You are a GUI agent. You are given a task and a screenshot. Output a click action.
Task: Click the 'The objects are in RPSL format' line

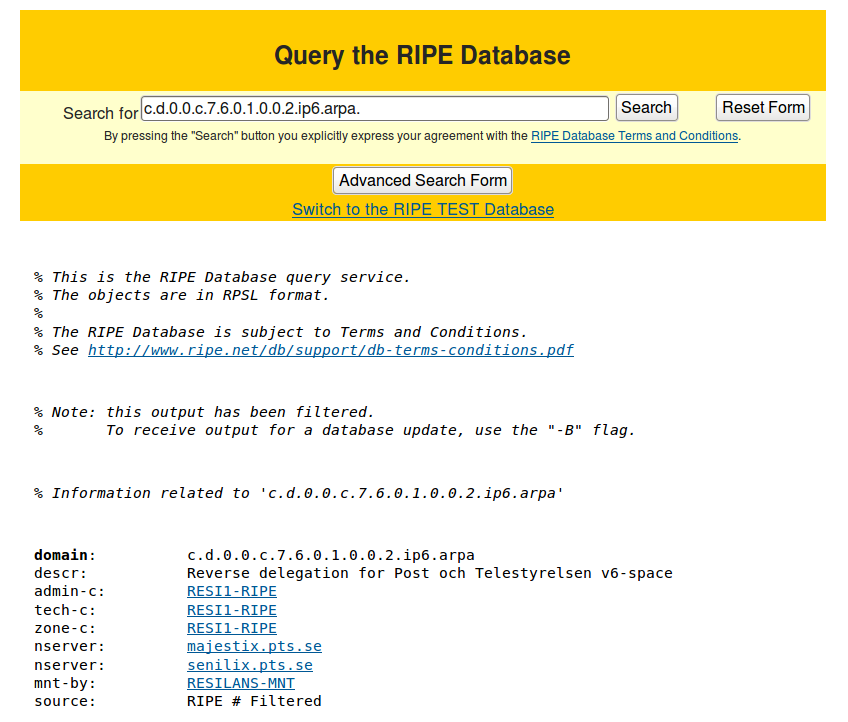181,295
